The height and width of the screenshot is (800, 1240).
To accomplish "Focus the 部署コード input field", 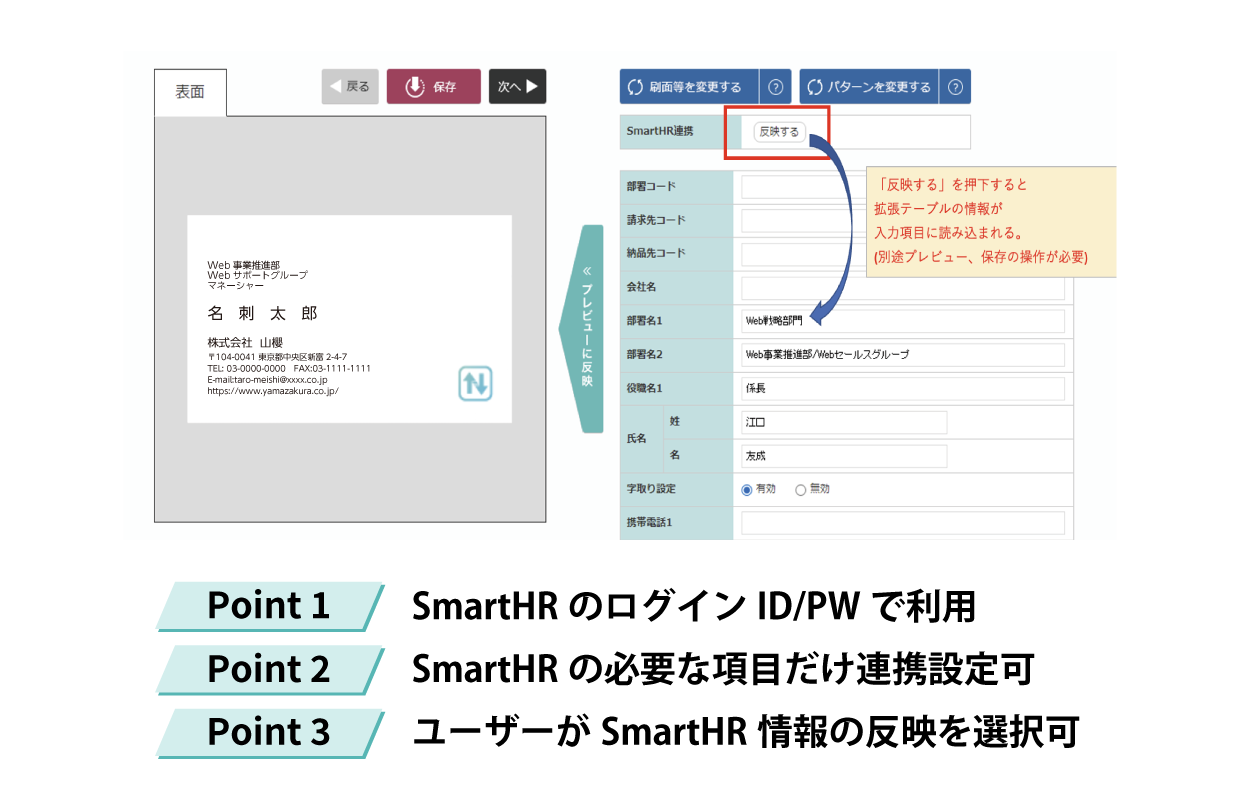I will (800, 187).
